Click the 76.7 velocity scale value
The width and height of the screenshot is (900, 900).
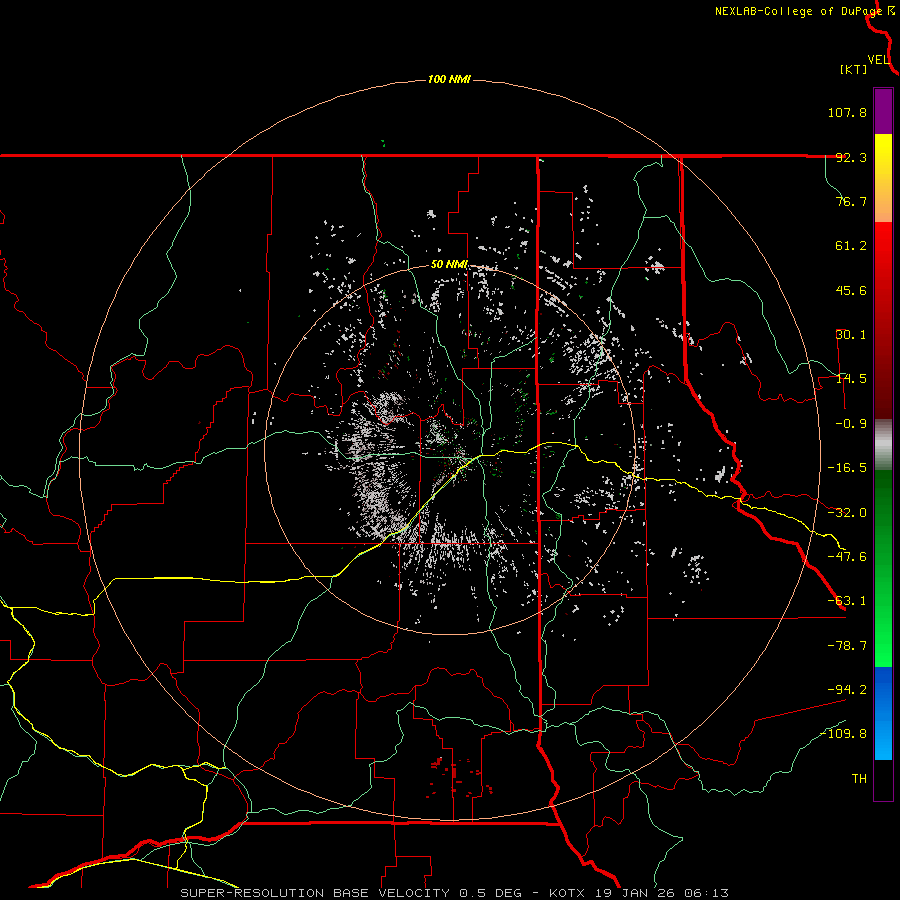coord(851,201)
